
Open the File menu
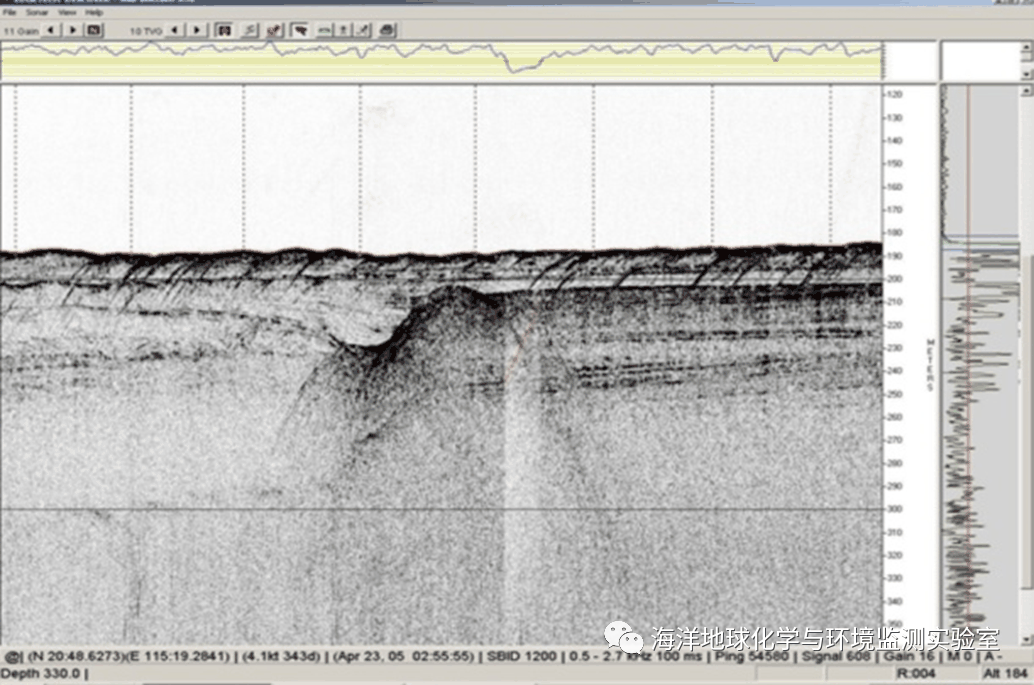click(x=8, y=13)
